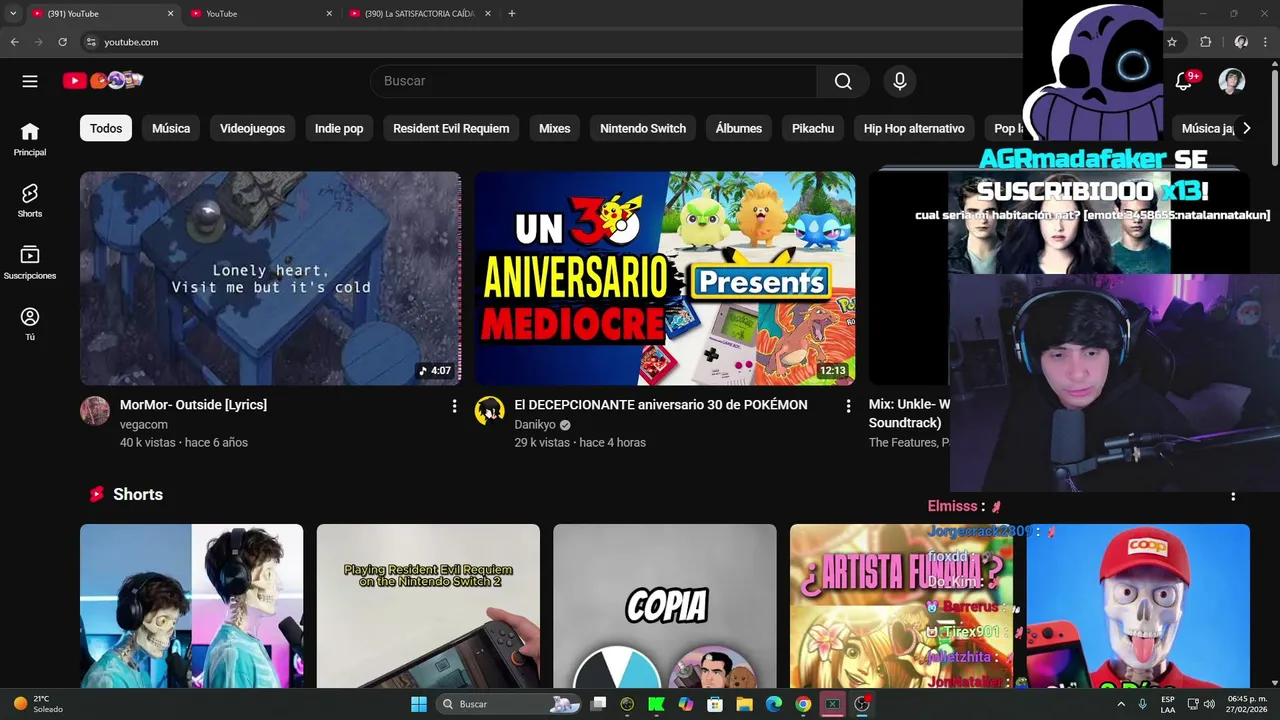Open vegacom channel avatar

pos(95,411)
